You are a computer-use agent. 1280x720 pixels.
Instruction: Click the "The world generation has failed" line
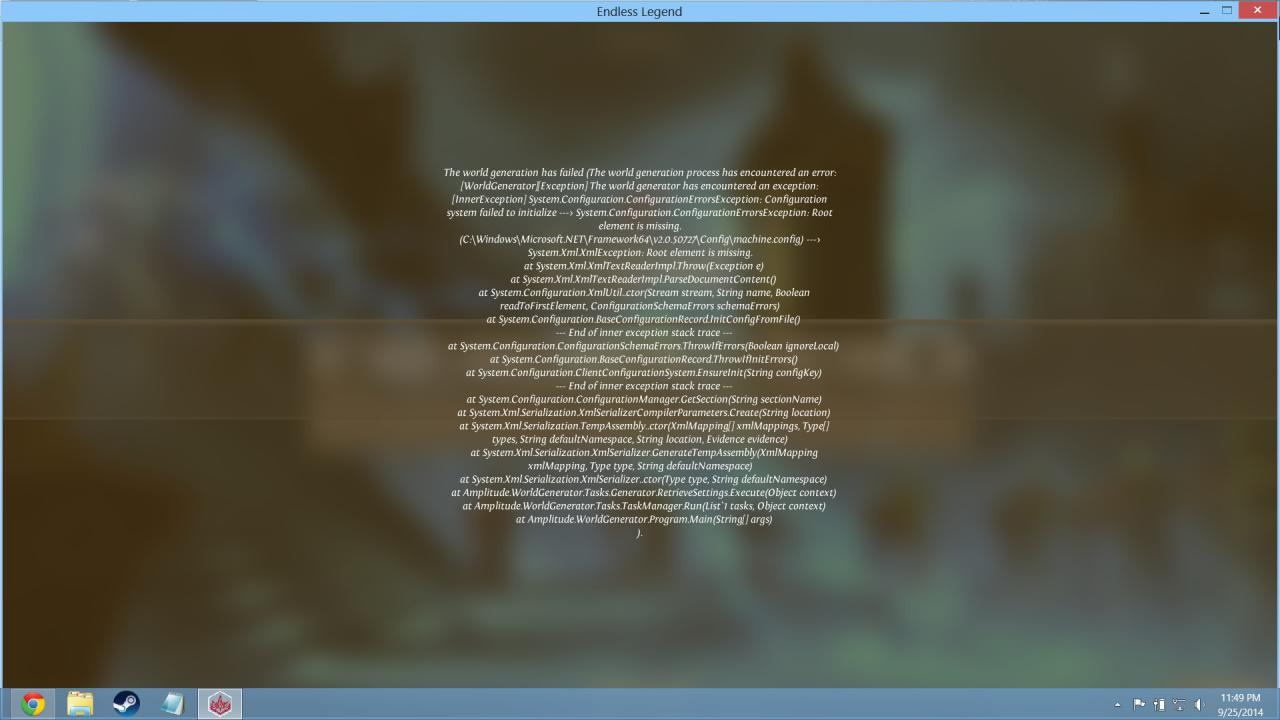tap(640, 173)
